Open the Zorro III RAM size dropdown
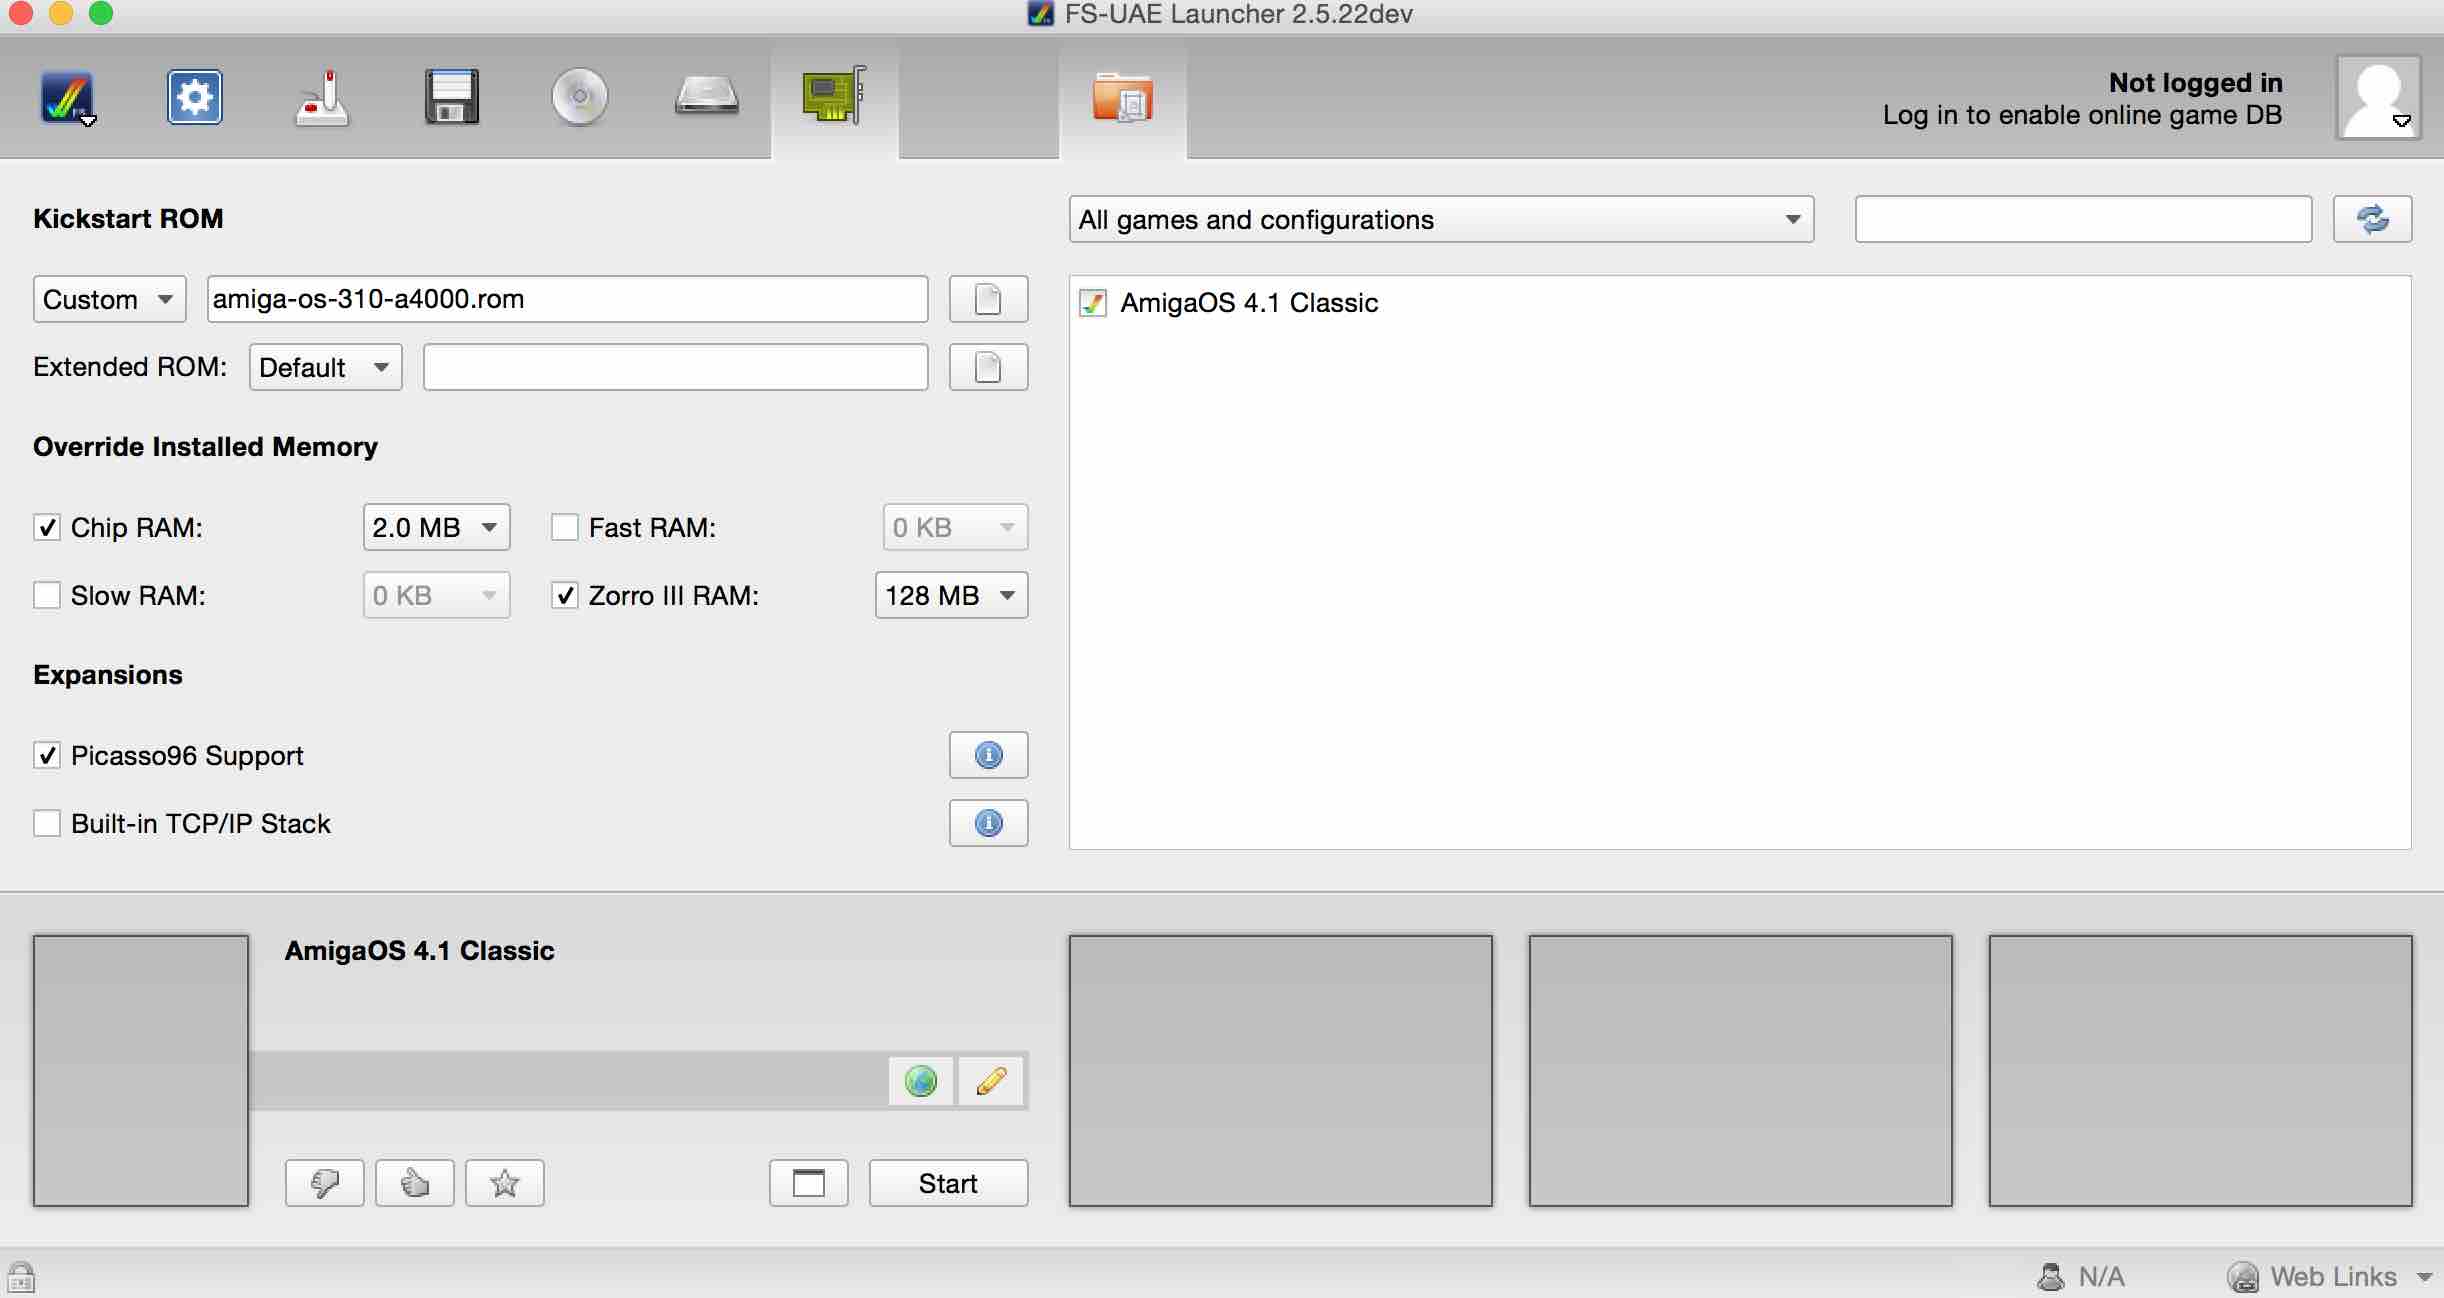This screenshot has width=2444, height=1298. coord(951,595)
